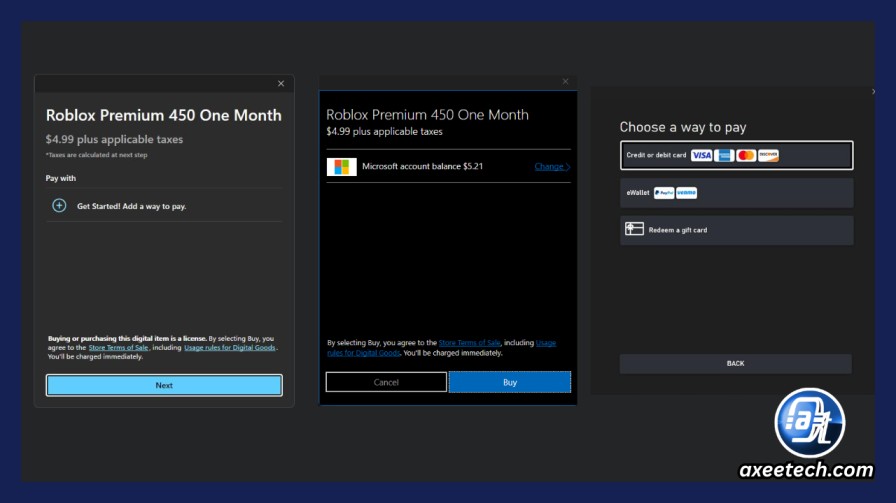The width and height of the screenshot is (896, 503).
Task: Click the plus icon beside Get Started
Action: pos(59,206)
